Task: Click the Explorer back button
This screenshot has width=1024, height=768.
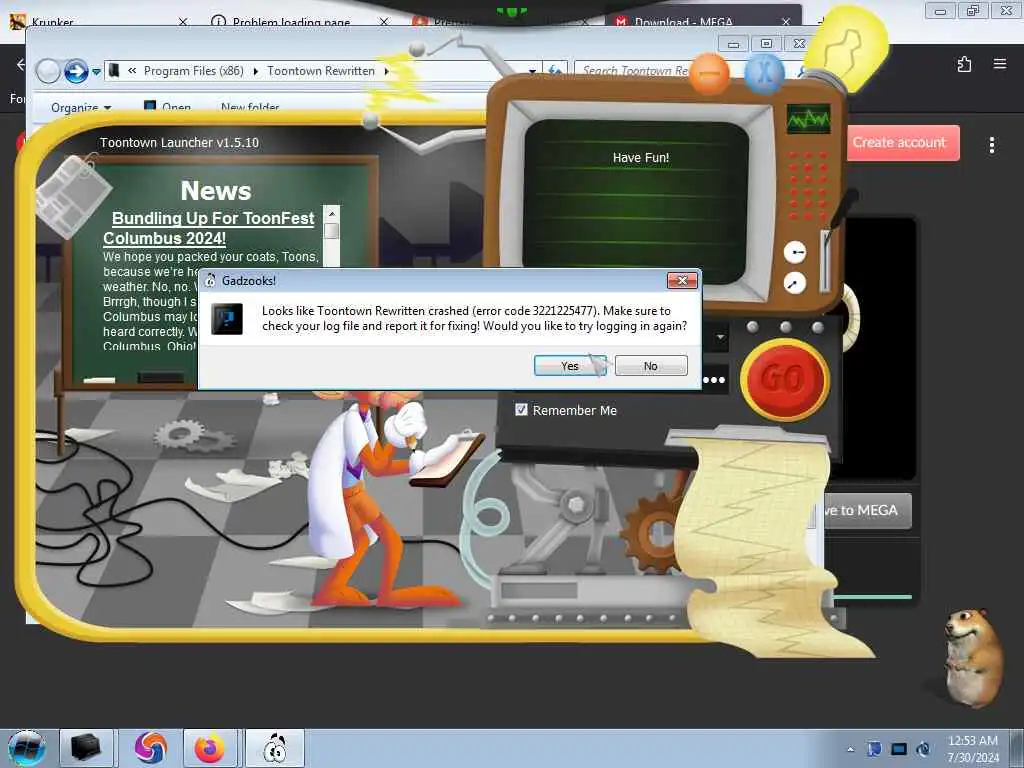Action: [48, 71]
